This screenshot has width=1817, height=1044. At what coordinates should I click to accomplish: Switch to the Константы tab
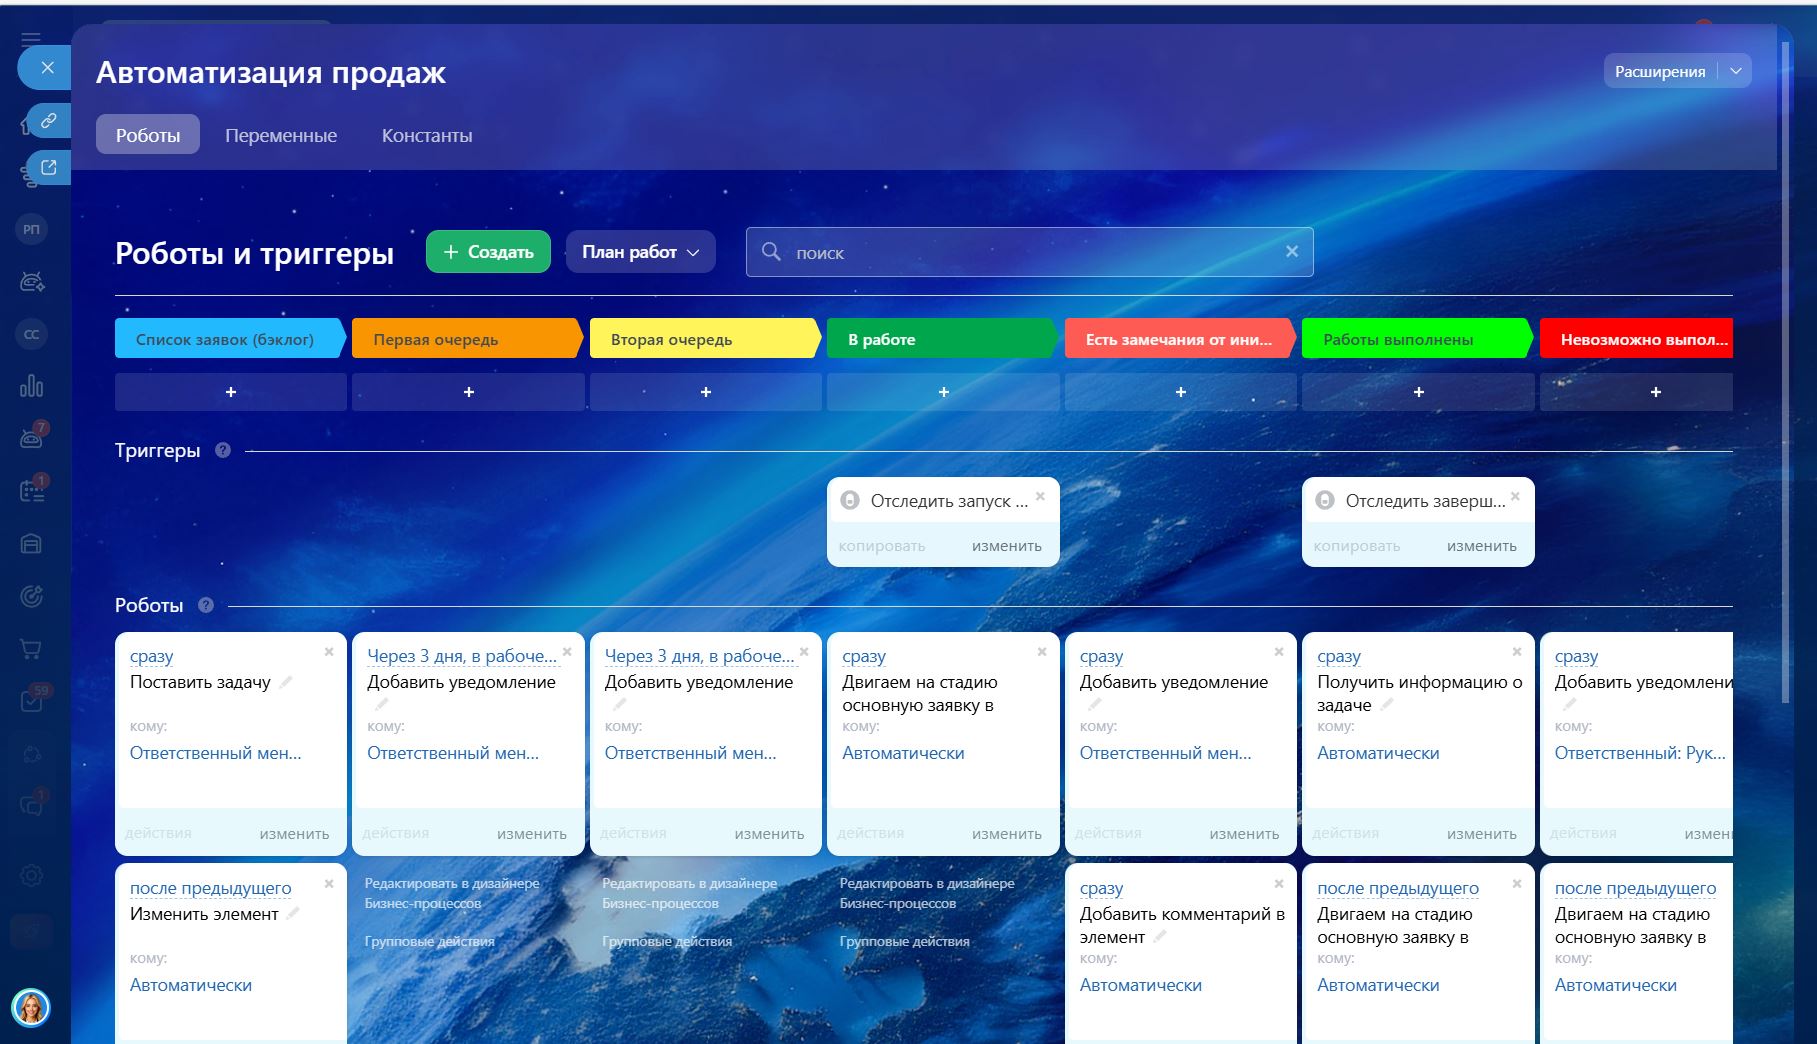coord(427,135)
